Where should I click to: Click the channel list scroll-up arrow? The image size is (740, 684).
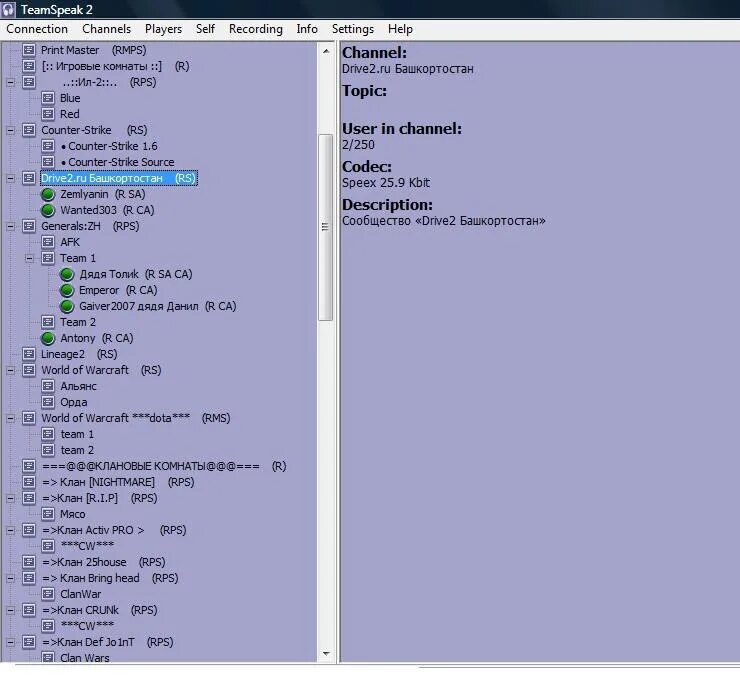click(x=326, y=51)
